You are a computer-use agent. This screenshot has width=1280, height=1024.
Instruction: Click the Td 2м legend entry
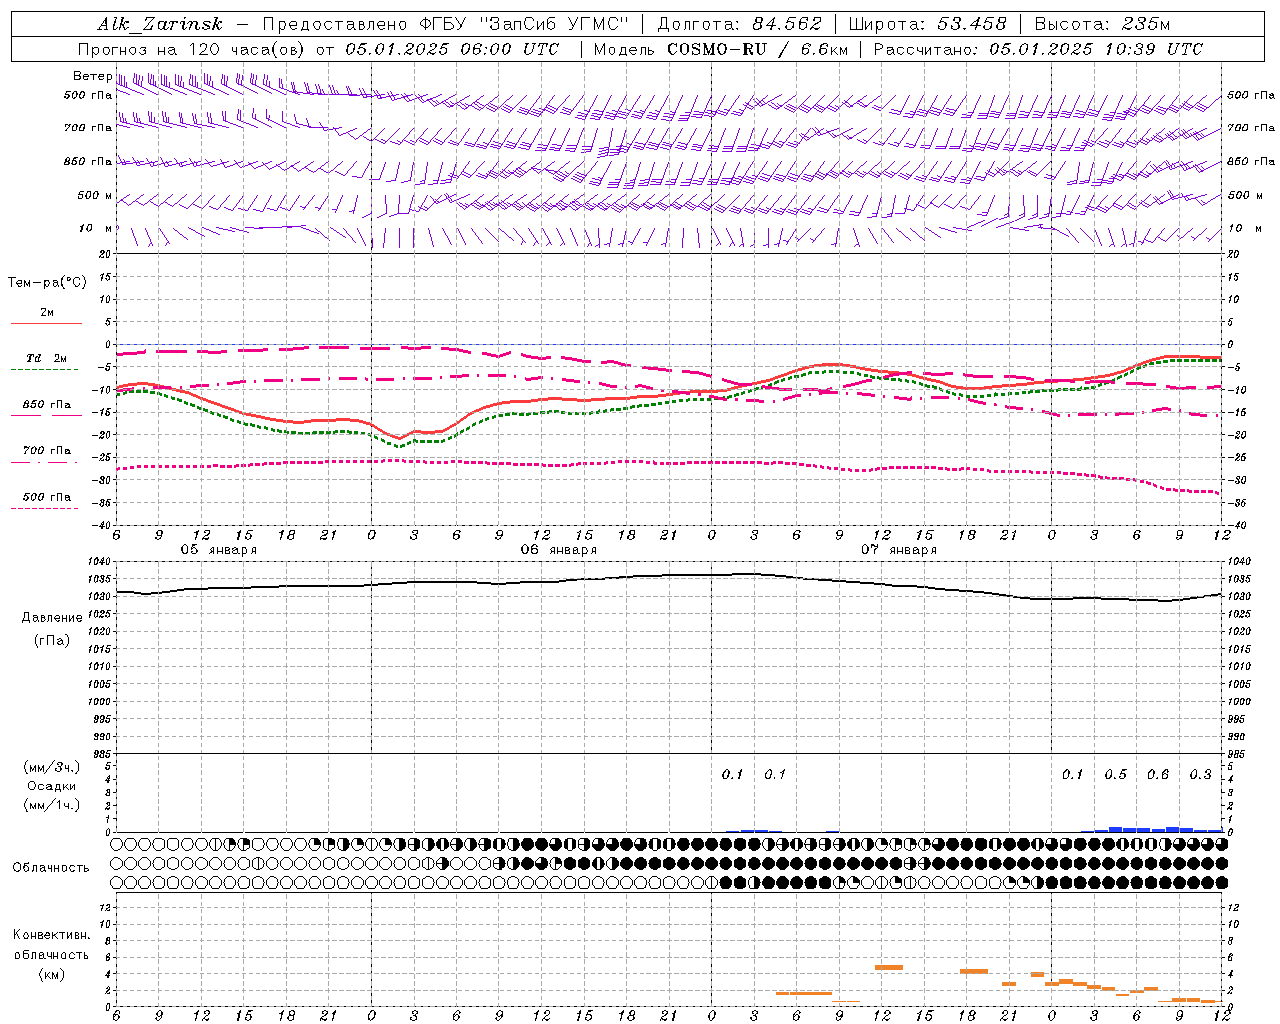tap(46, 358)
